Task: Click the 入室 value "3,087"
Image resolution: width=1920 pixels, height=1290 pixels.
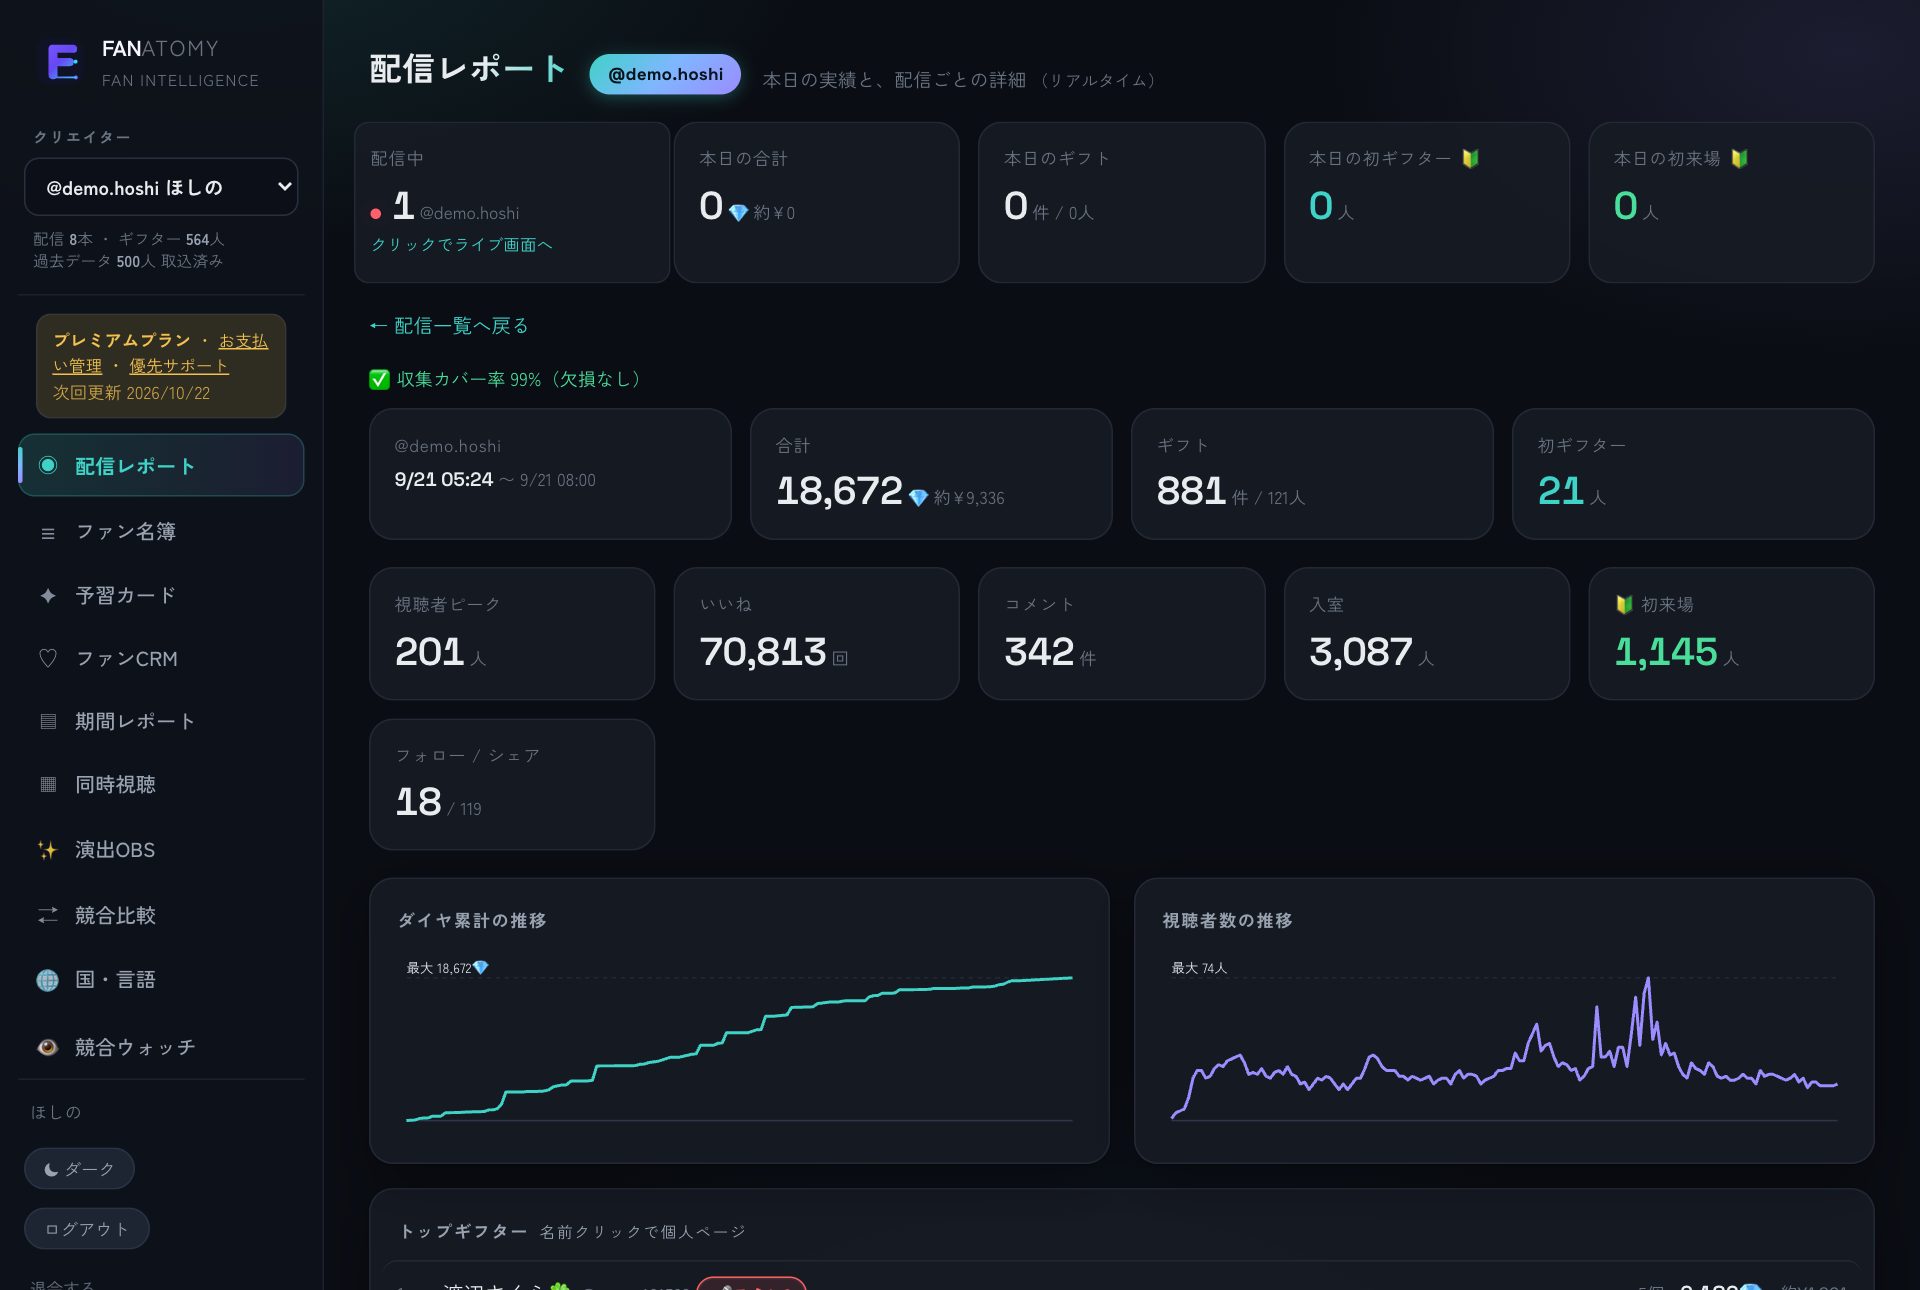Action: pos(1360,651)
